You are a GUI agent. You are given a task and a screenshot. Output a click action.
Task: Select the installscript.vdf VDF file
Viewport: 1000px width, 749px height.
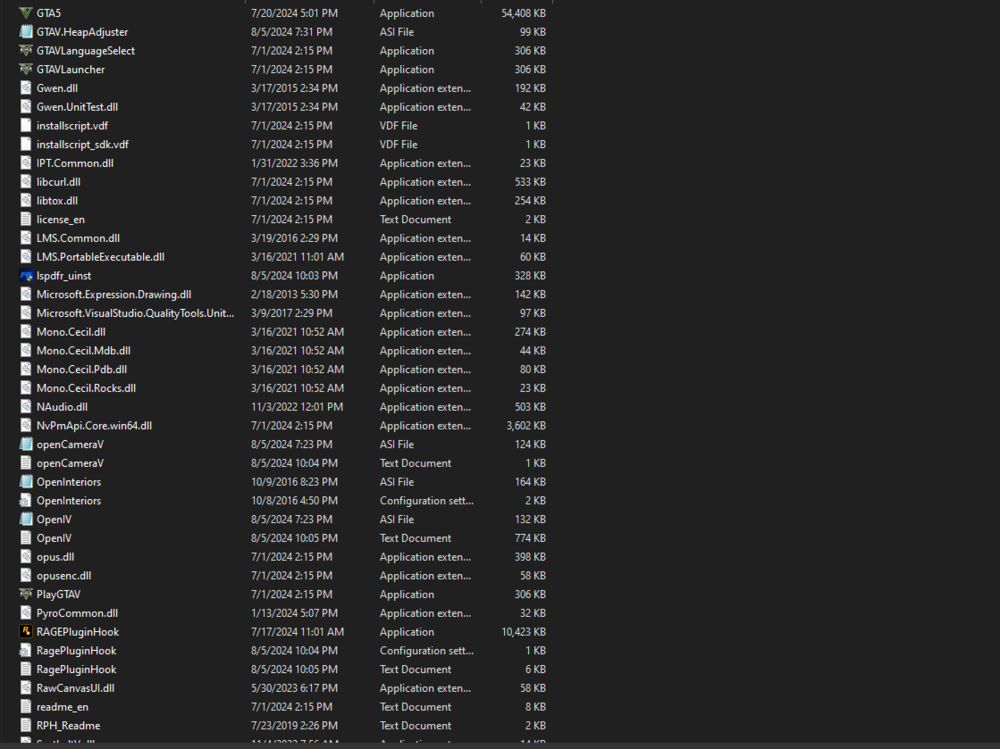[70, 125]
